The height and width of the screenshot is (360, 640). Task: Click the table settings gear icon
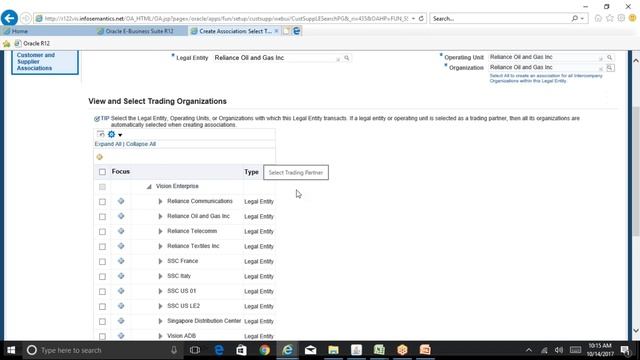[111, 134]
